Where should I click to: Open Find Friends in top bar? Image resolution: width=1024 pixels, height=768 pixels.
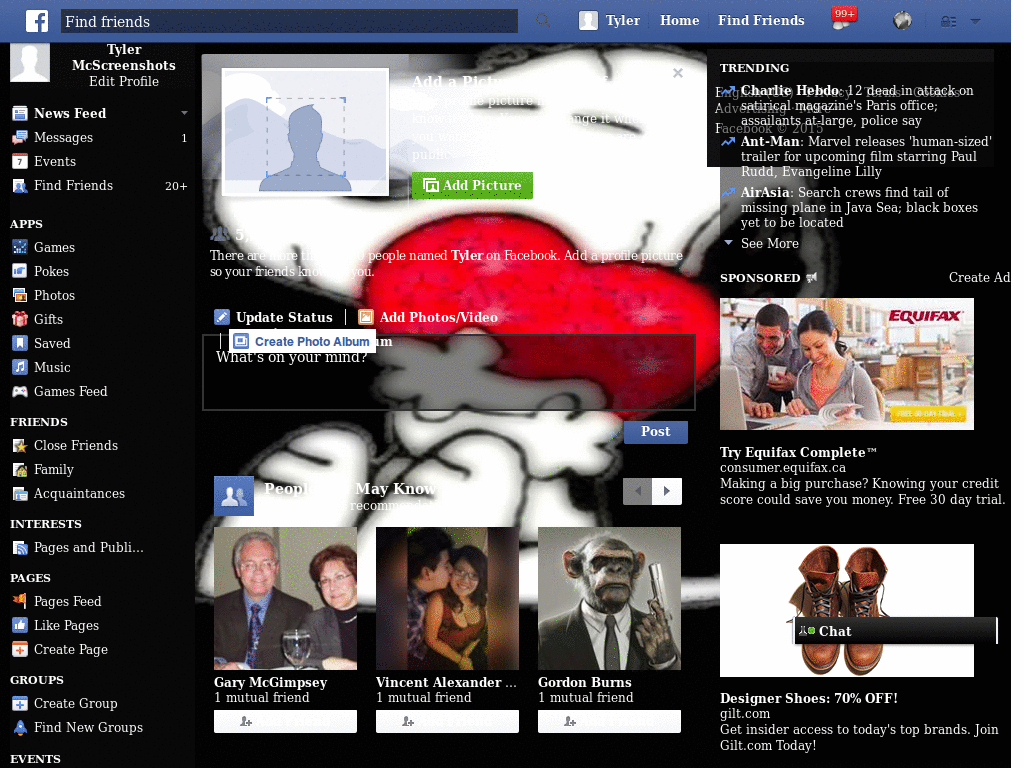pos(761,20)
